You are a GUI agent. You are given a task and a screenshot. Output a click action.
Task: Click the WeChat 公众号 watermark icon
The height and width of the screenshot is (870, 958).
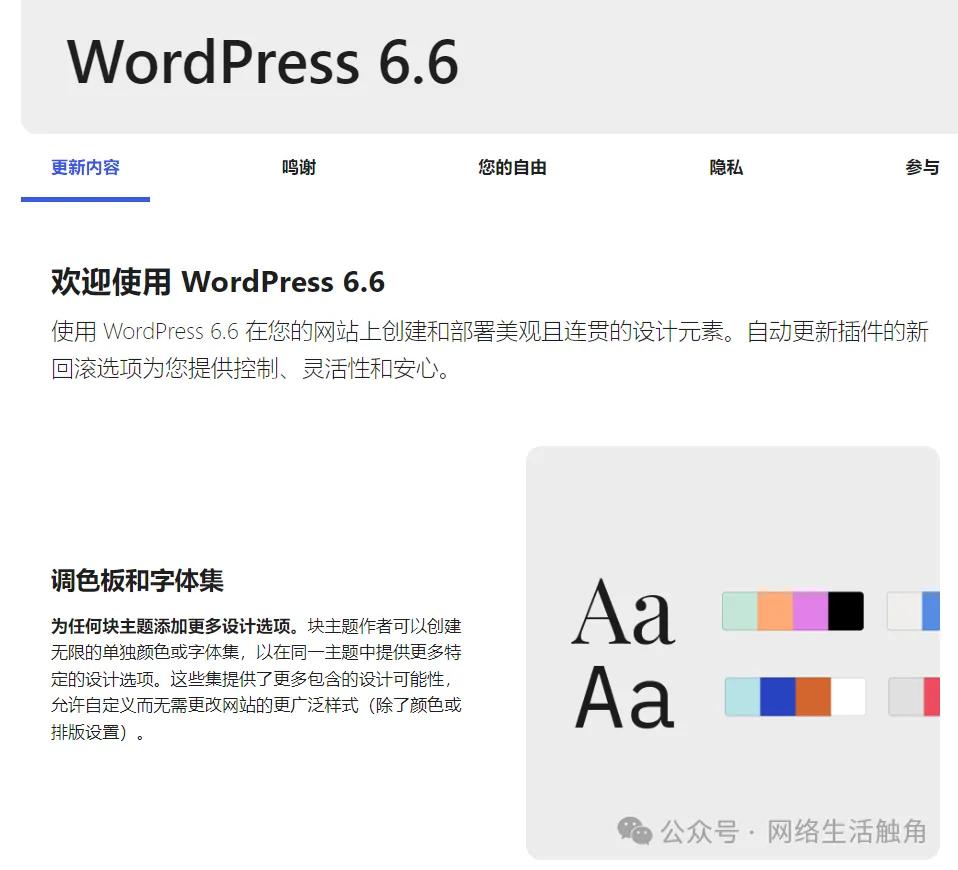pos(632,830)
